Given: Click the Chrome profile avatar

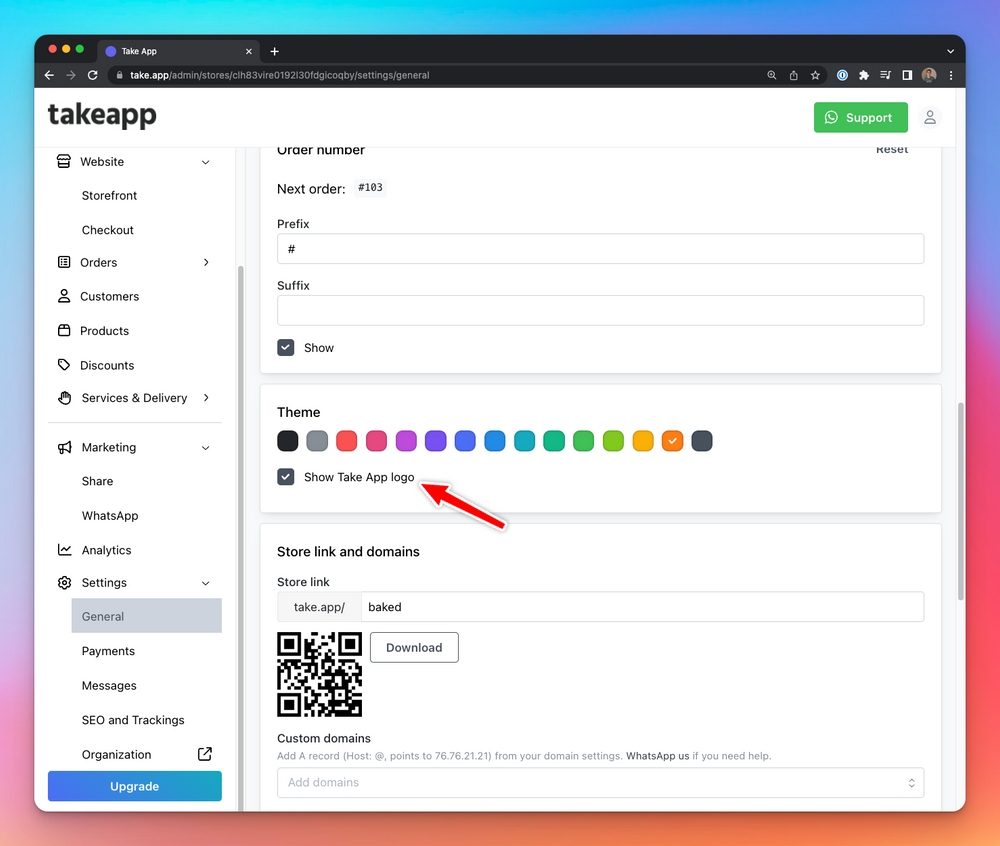Looking at the screenshot, I should click(x=929, y=75).
